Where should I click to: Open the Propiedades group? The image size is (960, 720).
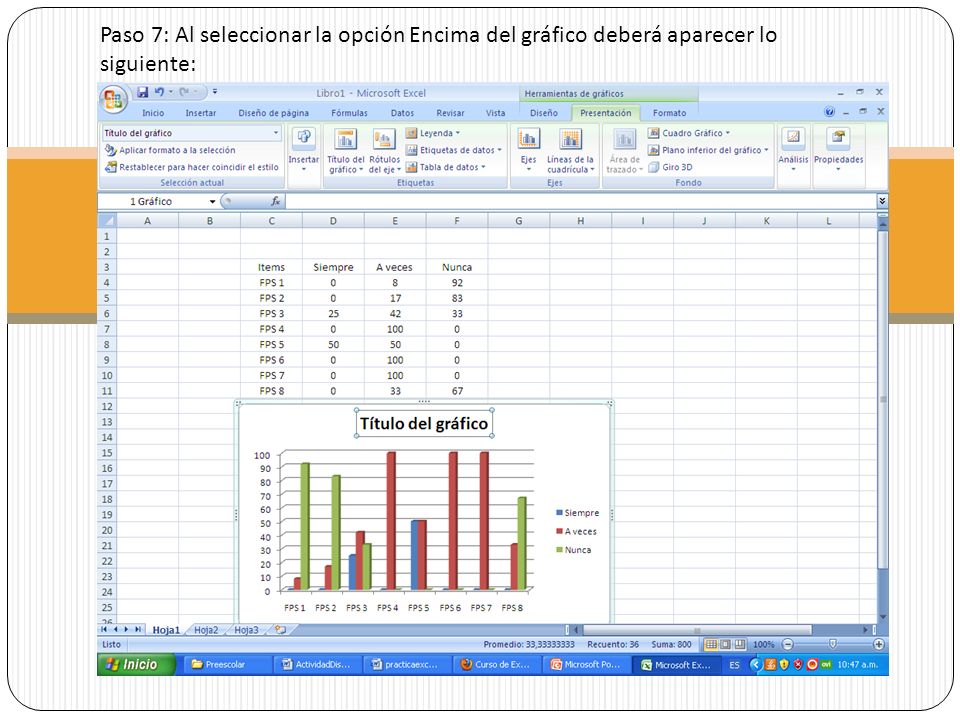[838, 151]
